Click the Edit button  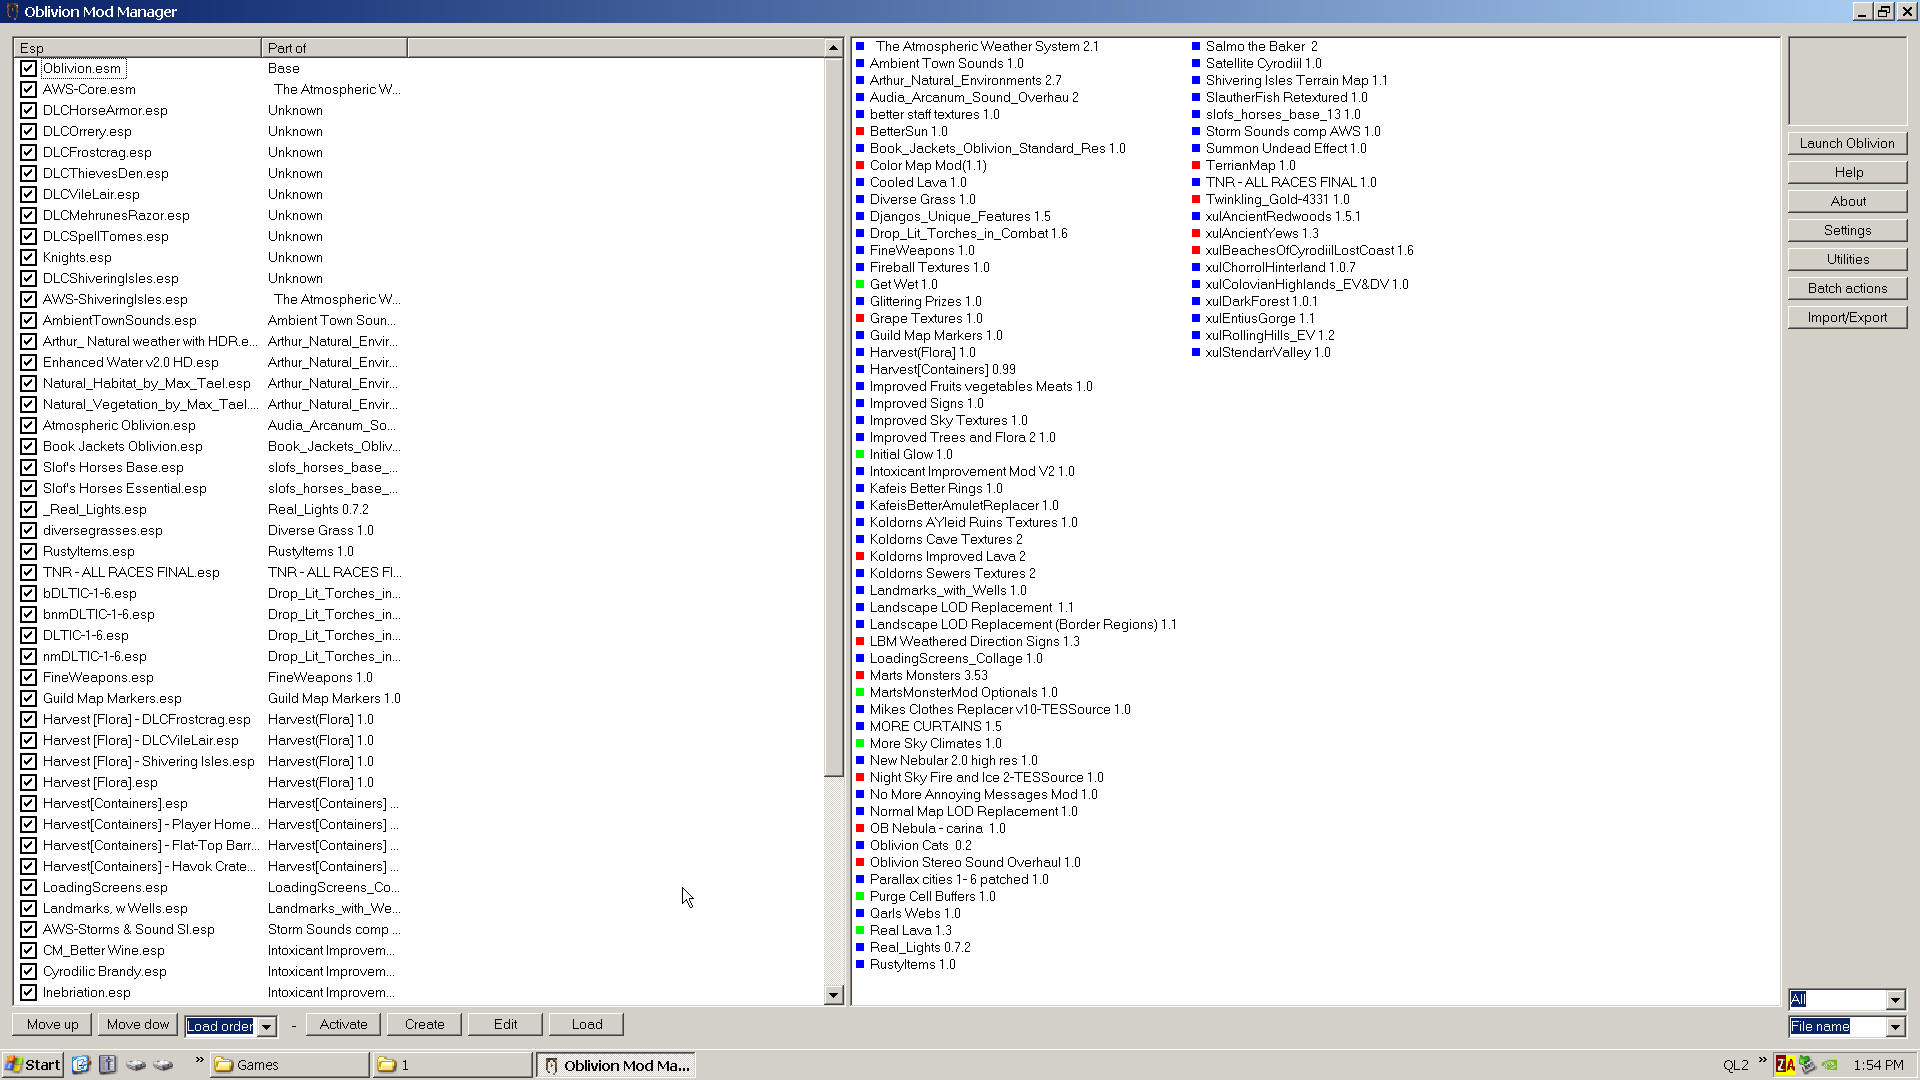pyautogui.click(x=505, y=1024)
